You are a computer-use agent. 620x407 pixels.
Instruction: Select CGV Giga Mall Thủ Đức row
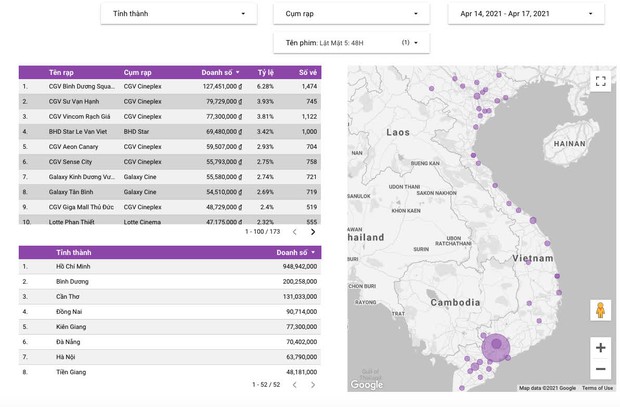pos(170,207)
